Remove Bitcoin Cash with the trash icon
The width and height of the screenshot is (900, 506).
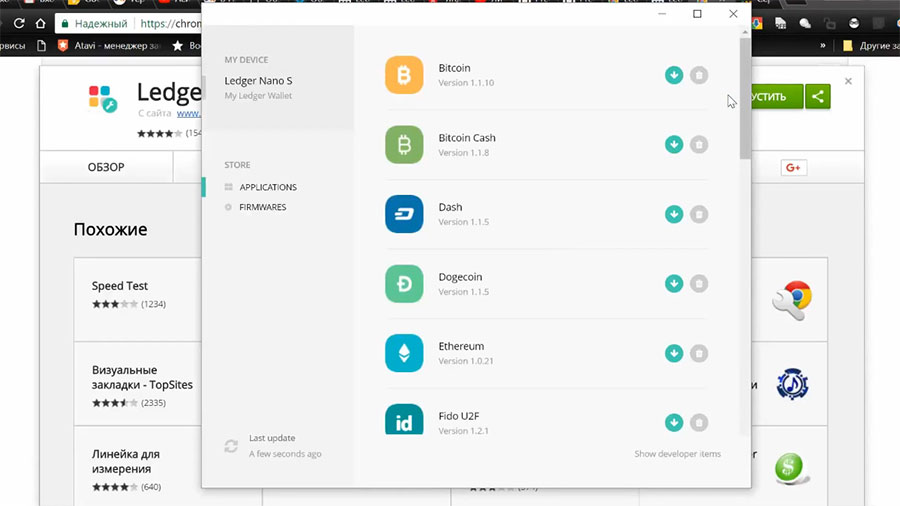click(699, 145)
